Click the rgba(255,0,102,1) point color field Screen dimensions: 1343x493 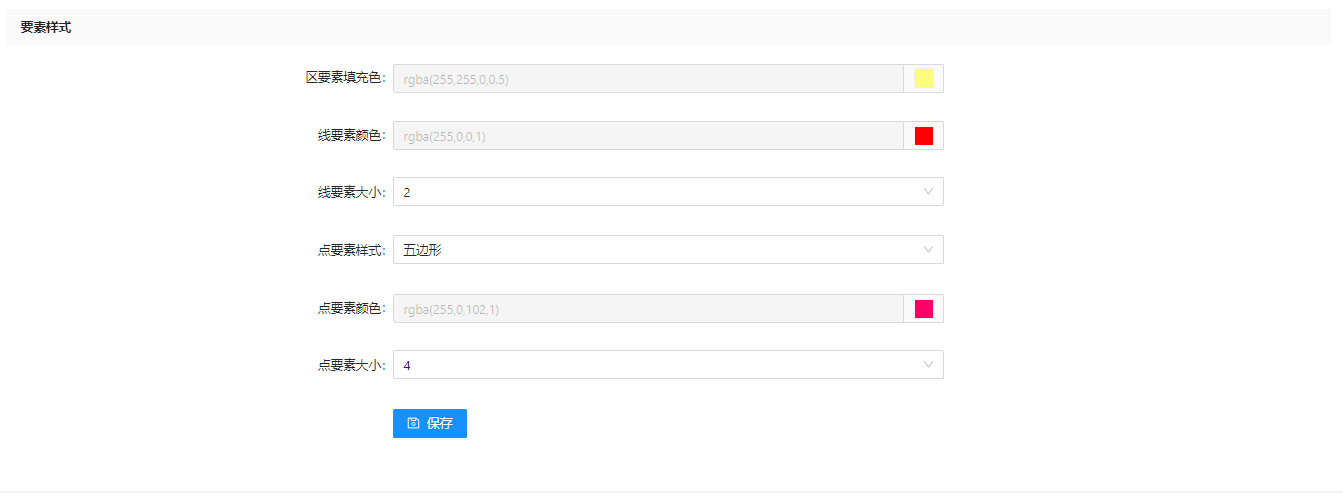tap(648, 309)
